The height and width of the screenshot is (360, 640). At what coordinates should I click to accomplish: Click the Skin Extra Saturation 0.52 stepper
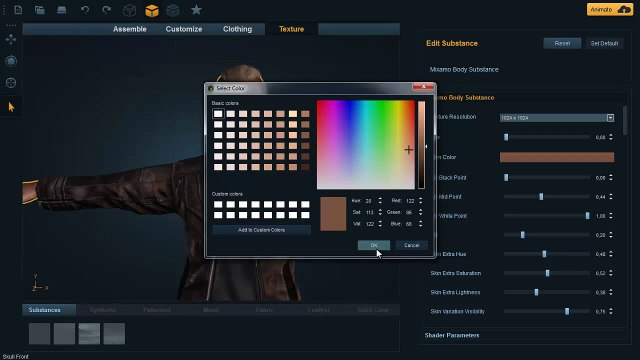coord(611,273)
